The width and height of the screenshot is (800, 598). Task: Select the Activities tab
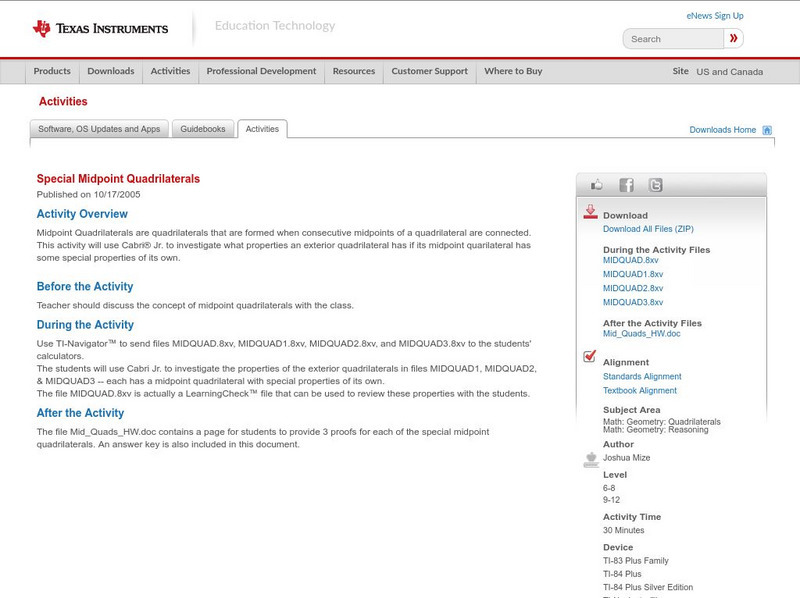point(262,129)
